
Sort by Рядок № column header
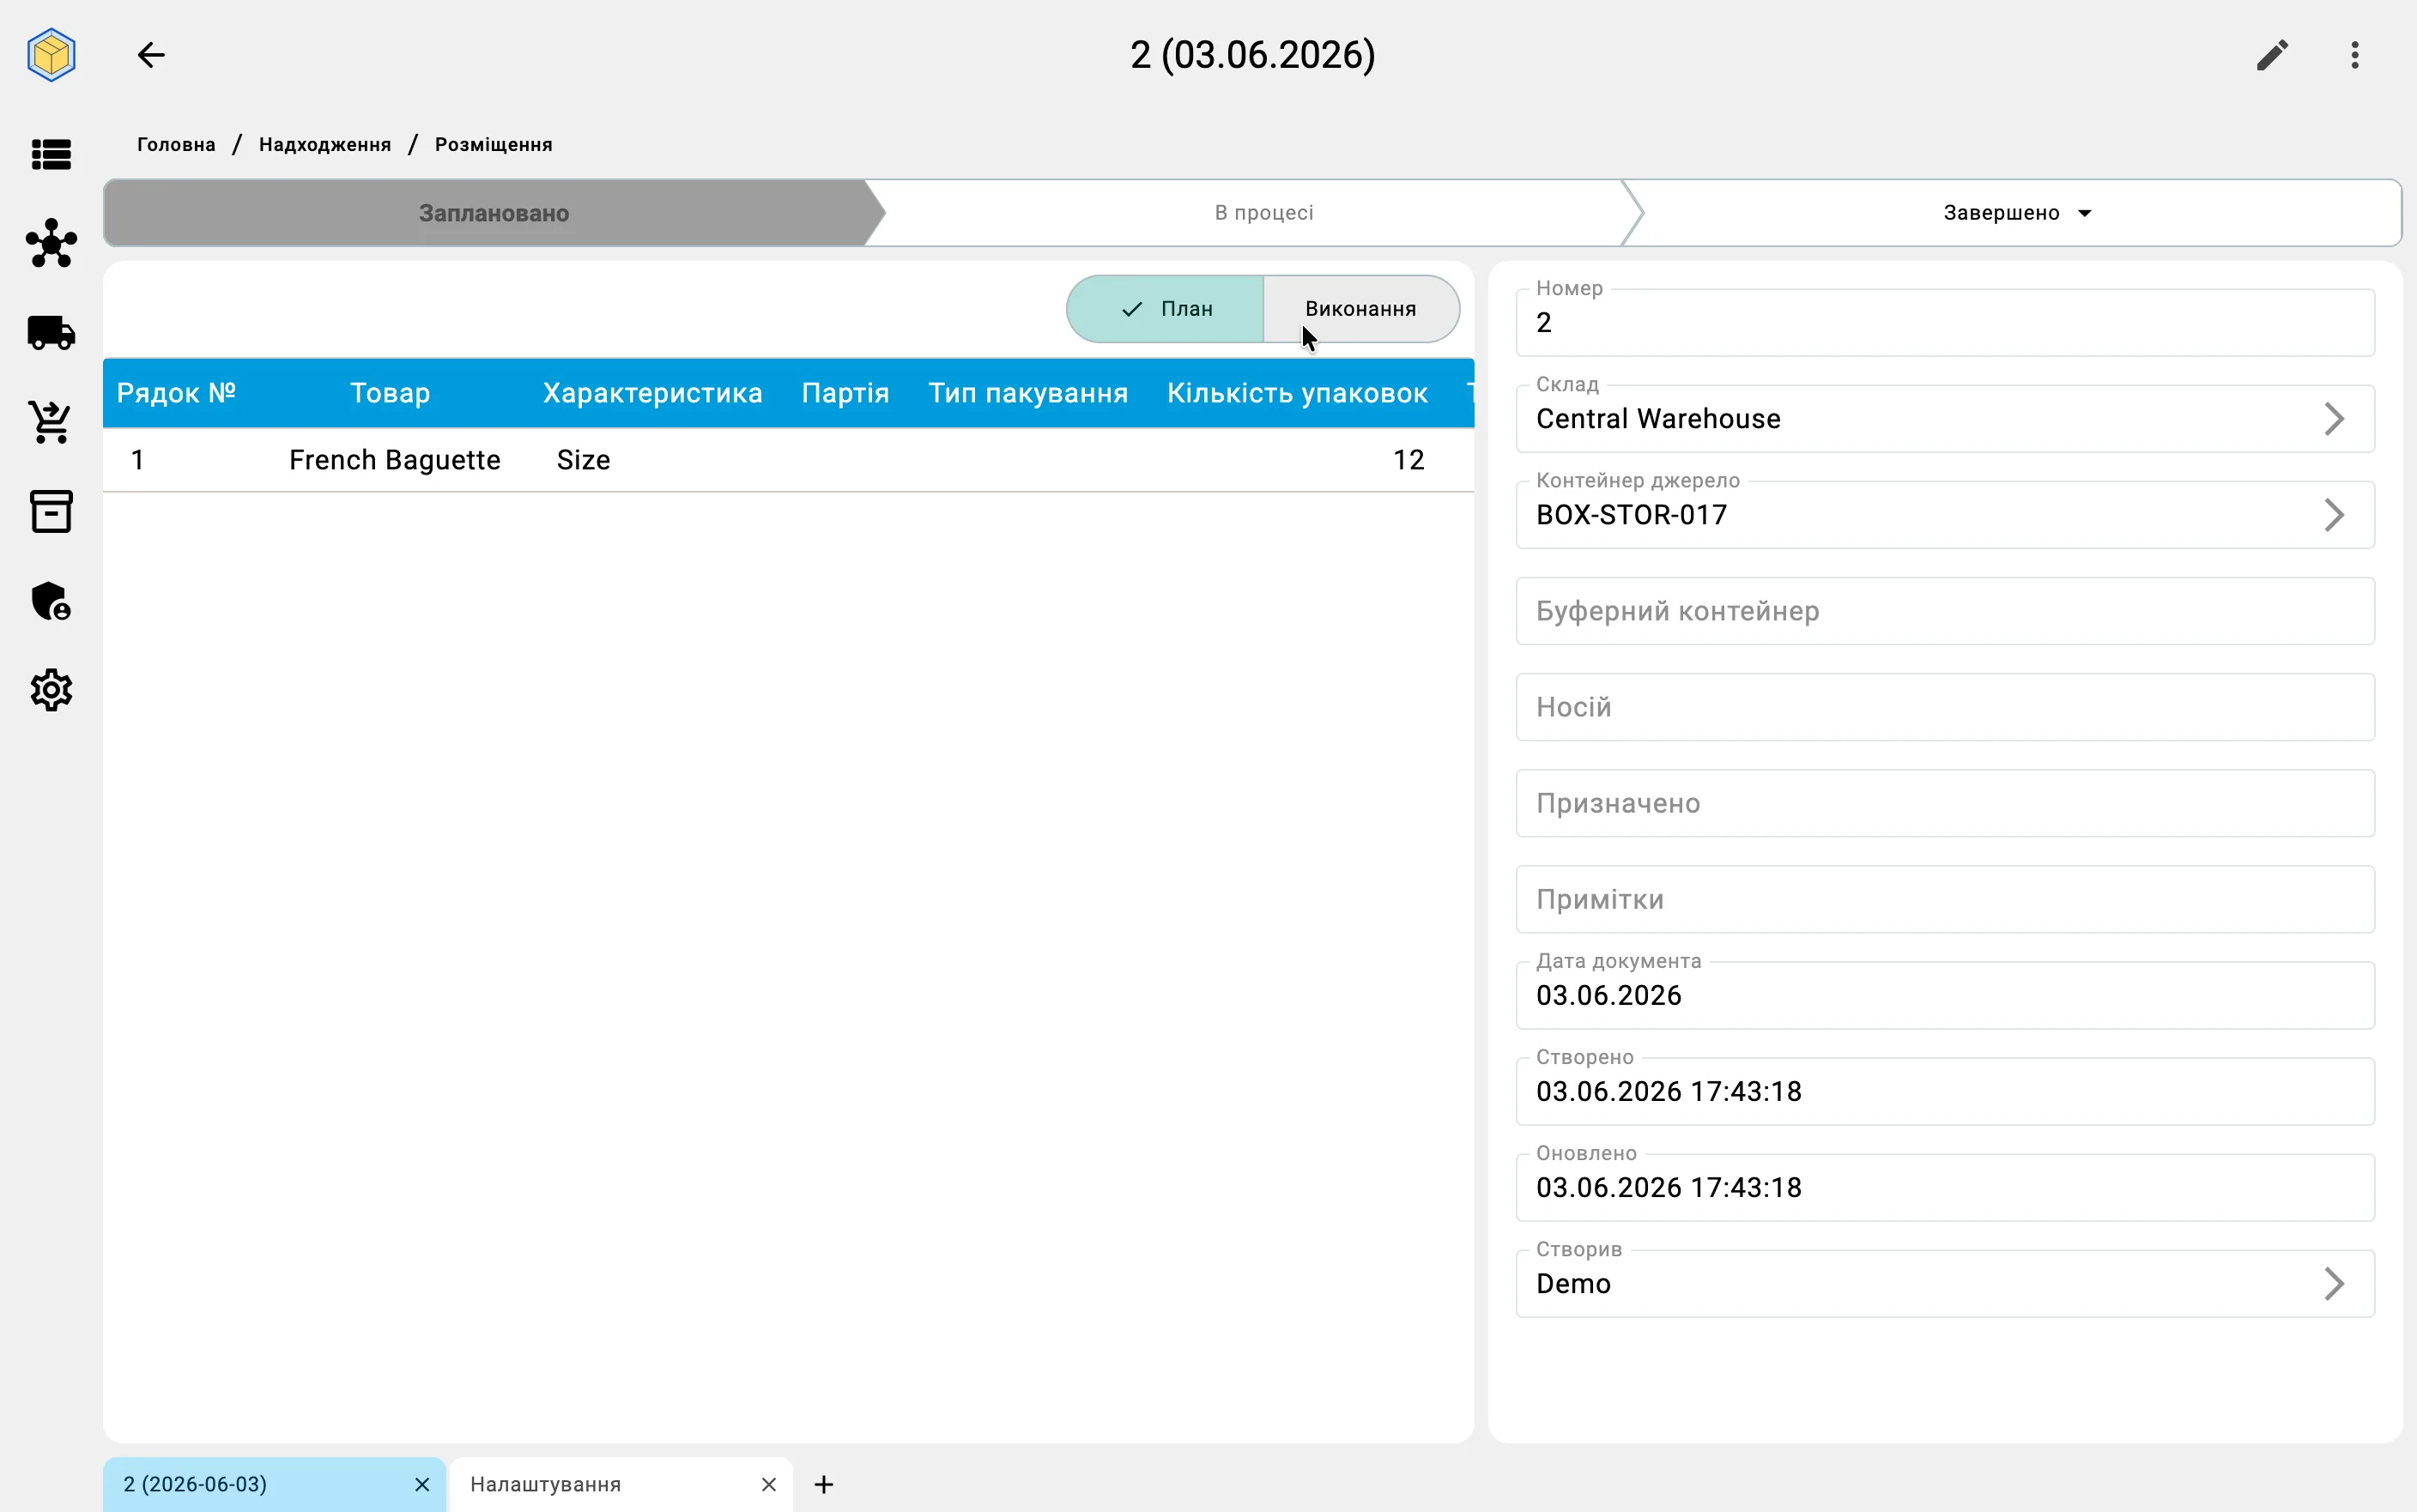[176, 393]
